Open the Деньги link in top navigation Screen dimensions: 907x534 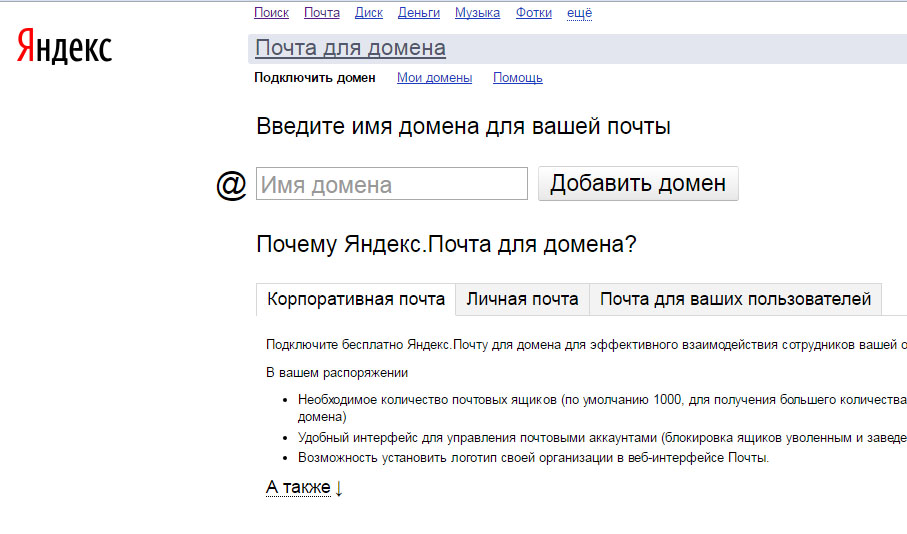[x=419, y=12]
